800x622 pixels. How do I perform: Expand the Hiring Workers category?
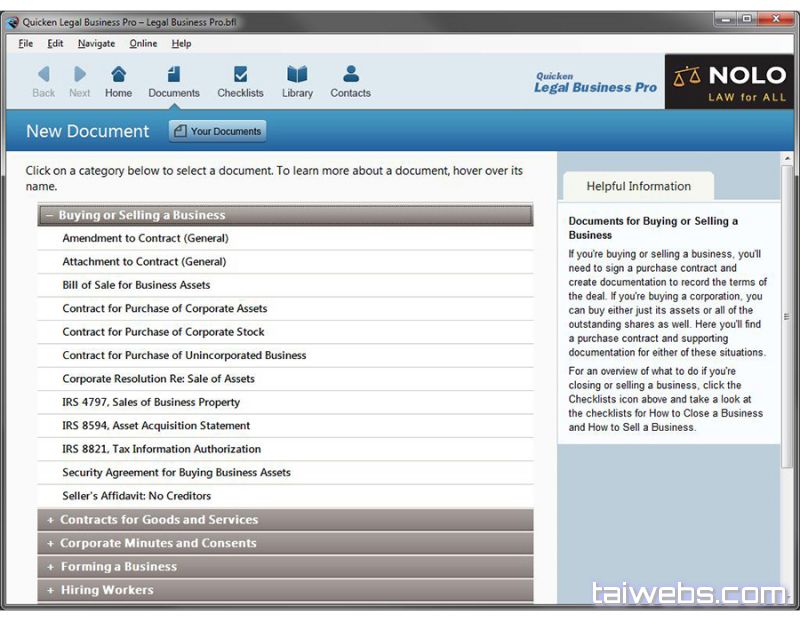coord(50,590)
